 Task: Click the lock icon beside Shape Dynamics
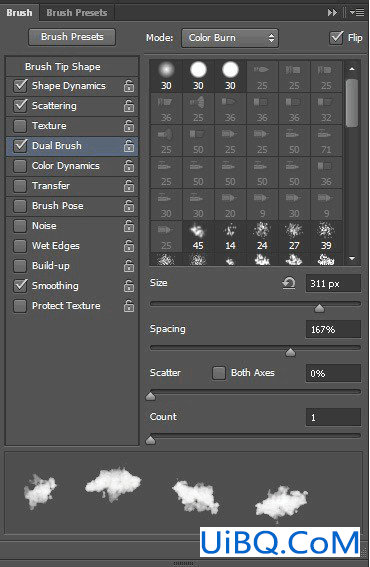pyautogui.click(x=129, y=86)
